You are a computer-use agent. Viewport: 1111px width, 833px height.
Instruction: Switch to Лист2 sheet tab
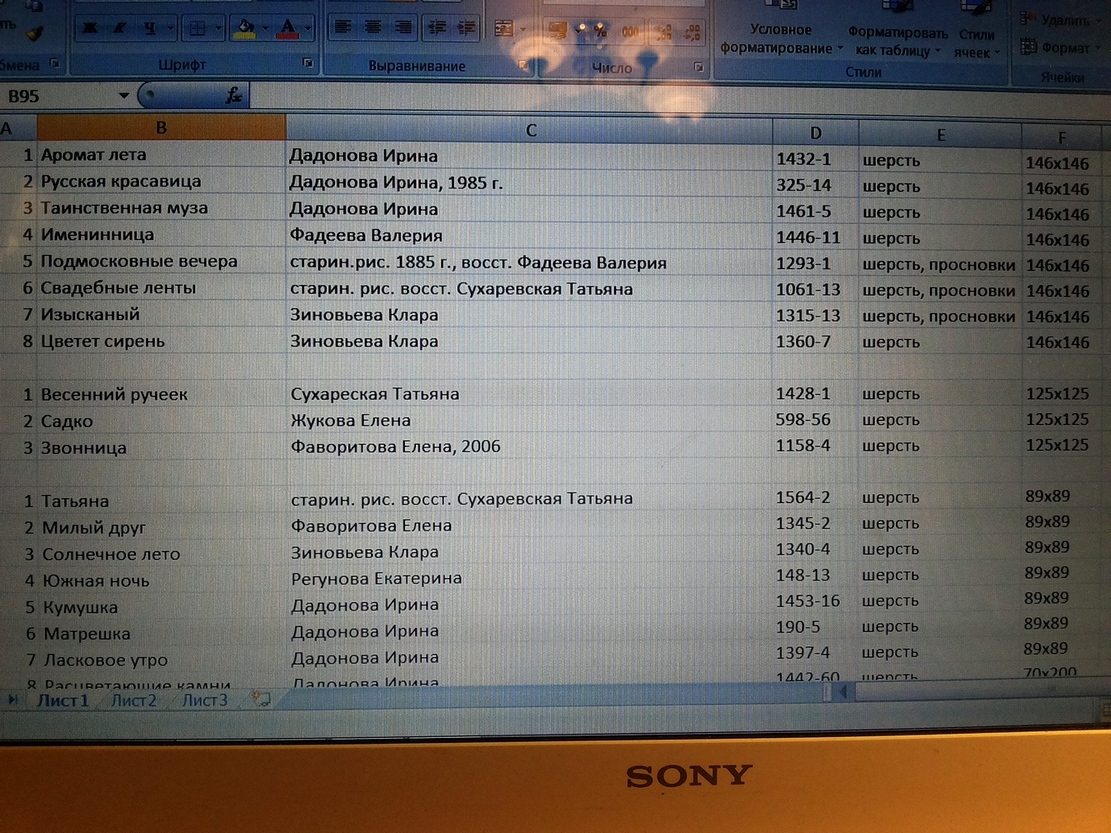134,700
